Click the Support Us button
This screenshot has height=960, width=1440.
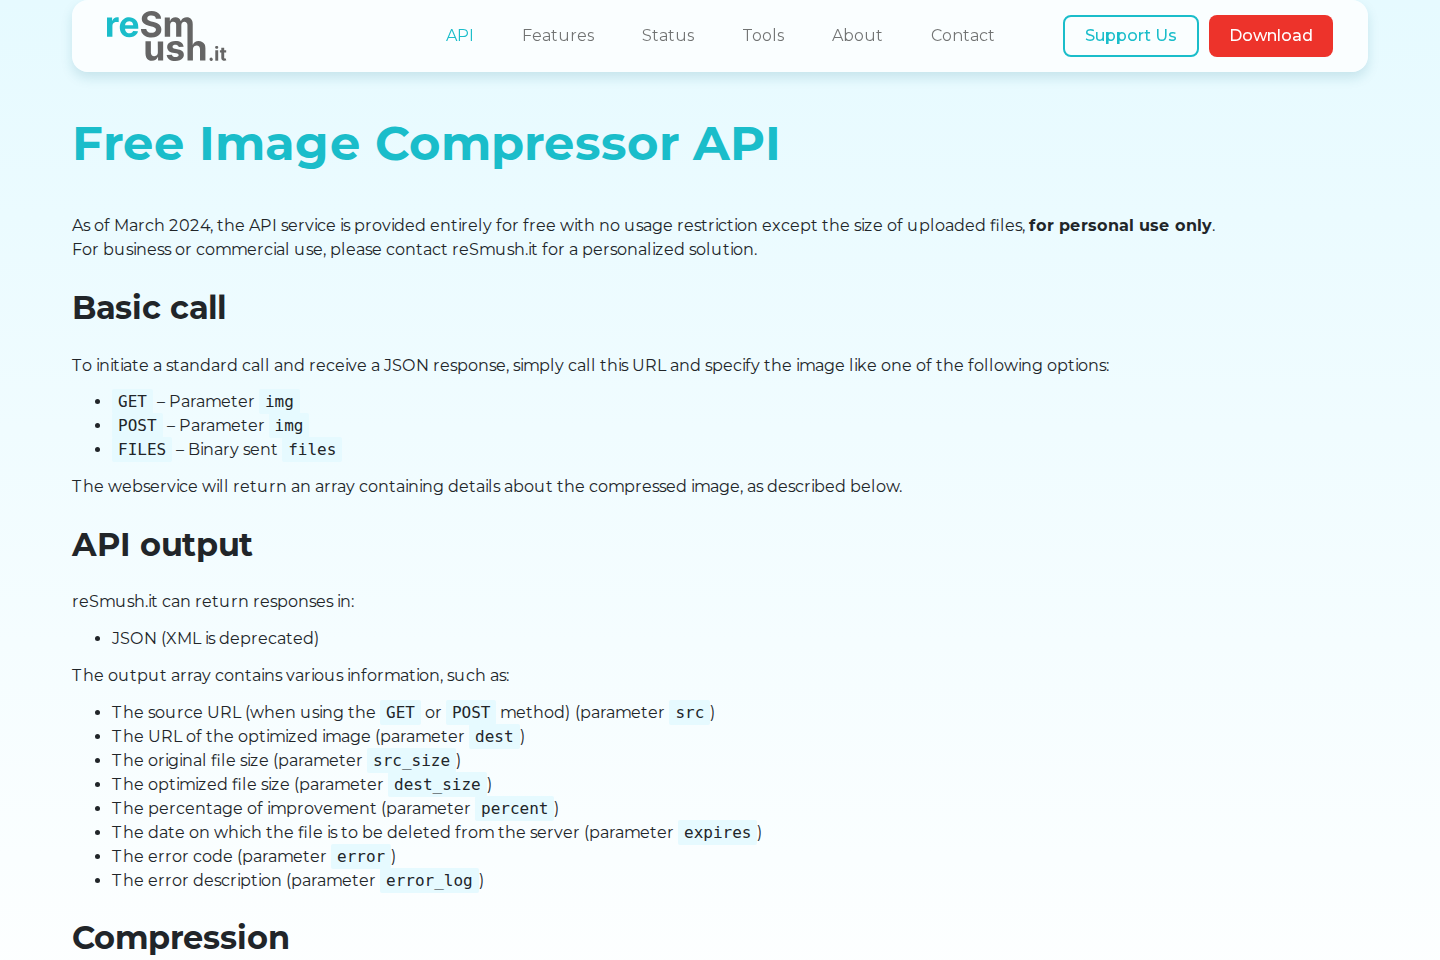click(1130, 35)
